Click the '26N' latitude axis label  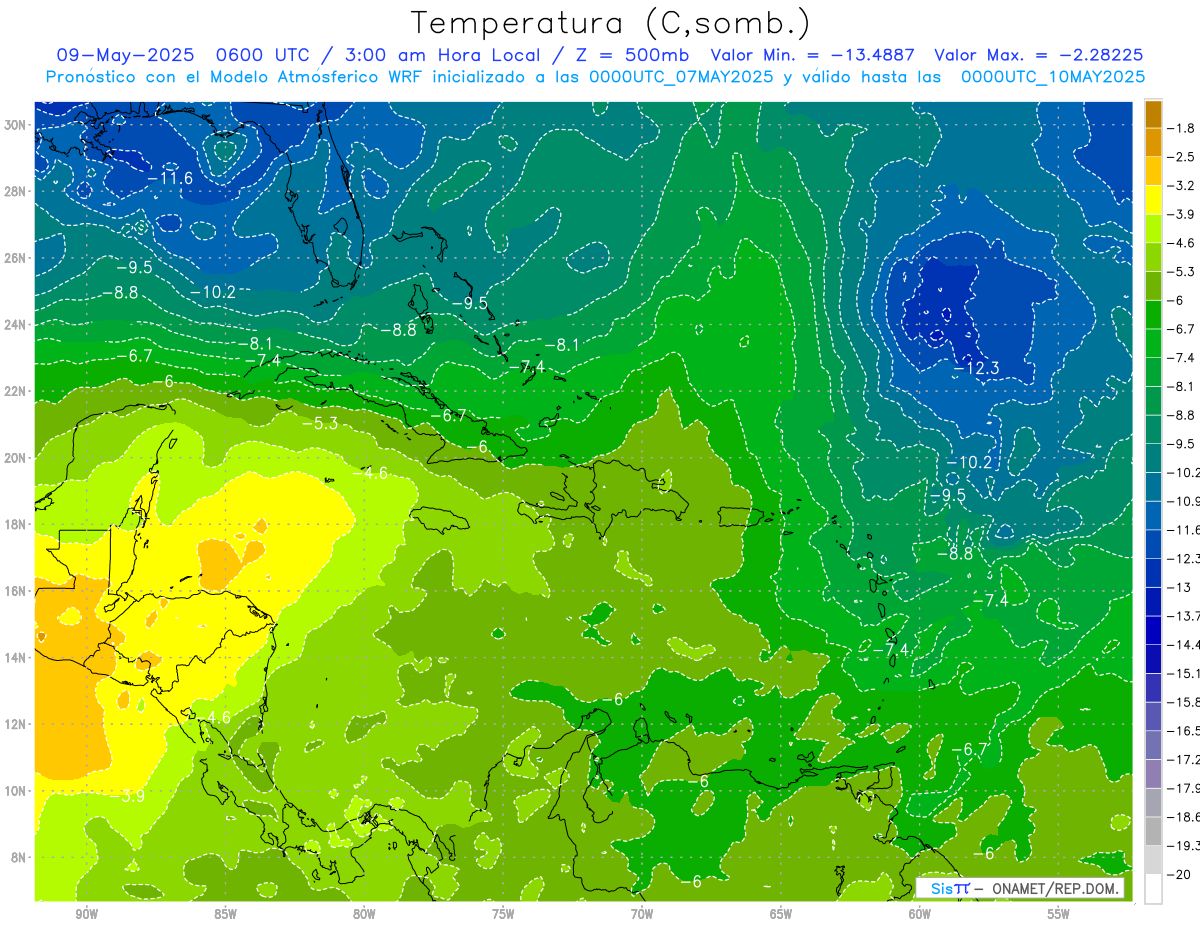tap(16, 258)
